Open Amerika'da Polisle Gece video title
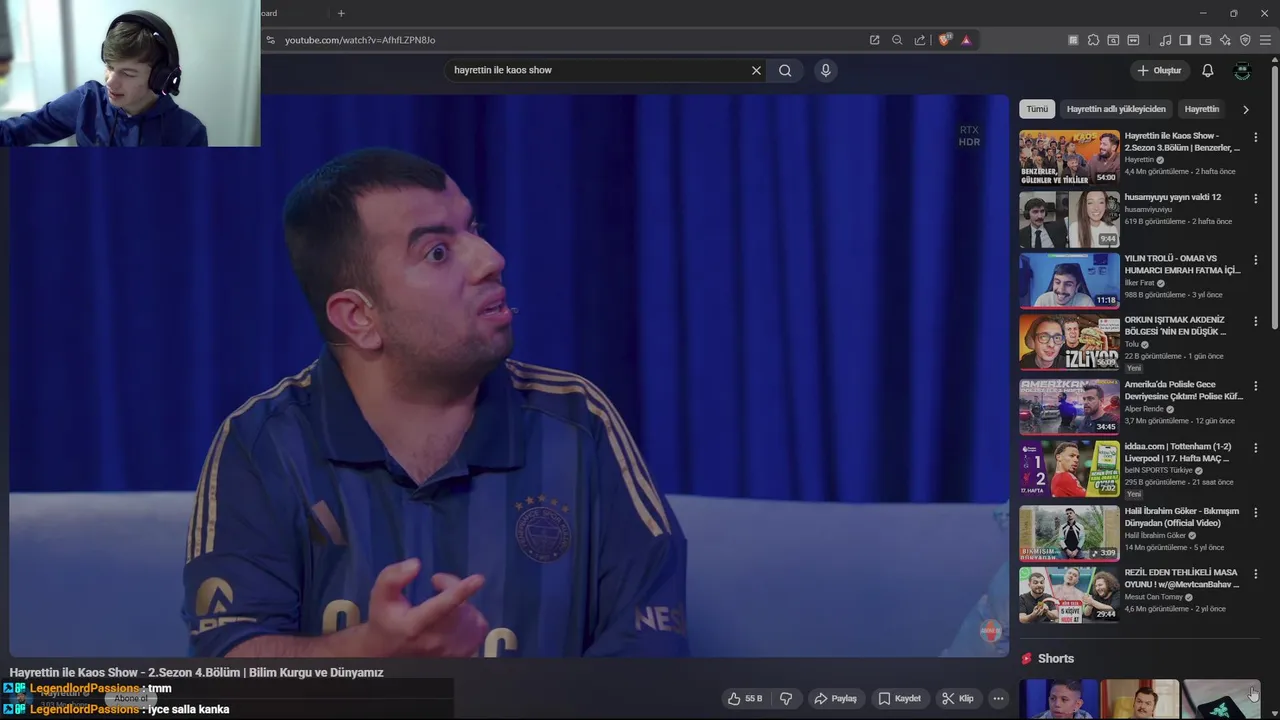 point(1184,390)
